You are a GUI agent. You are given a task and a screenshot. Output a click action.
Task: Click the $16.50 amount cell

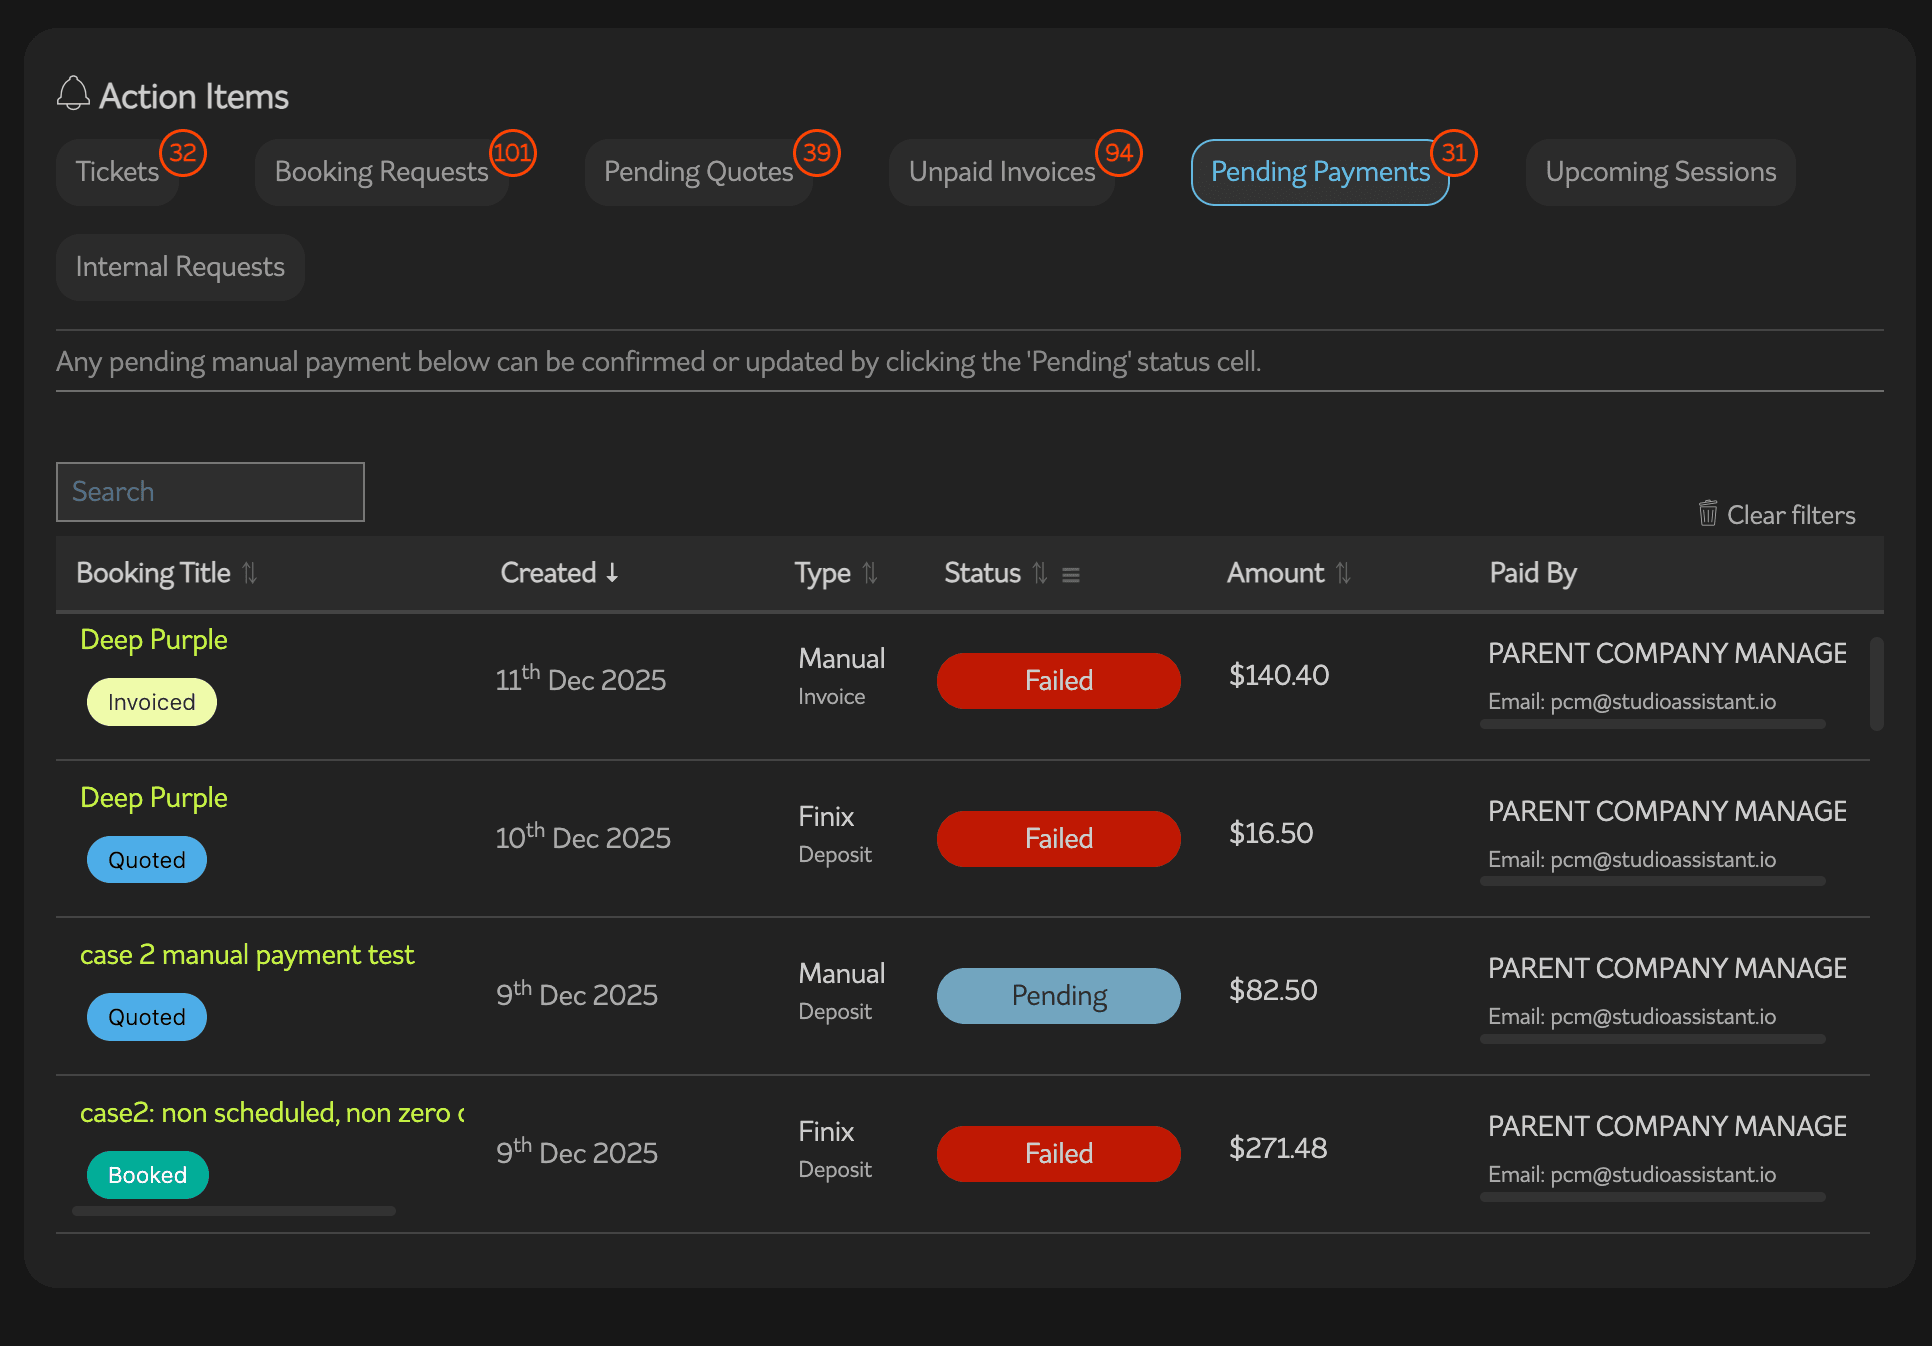[x=1271, y=833]
